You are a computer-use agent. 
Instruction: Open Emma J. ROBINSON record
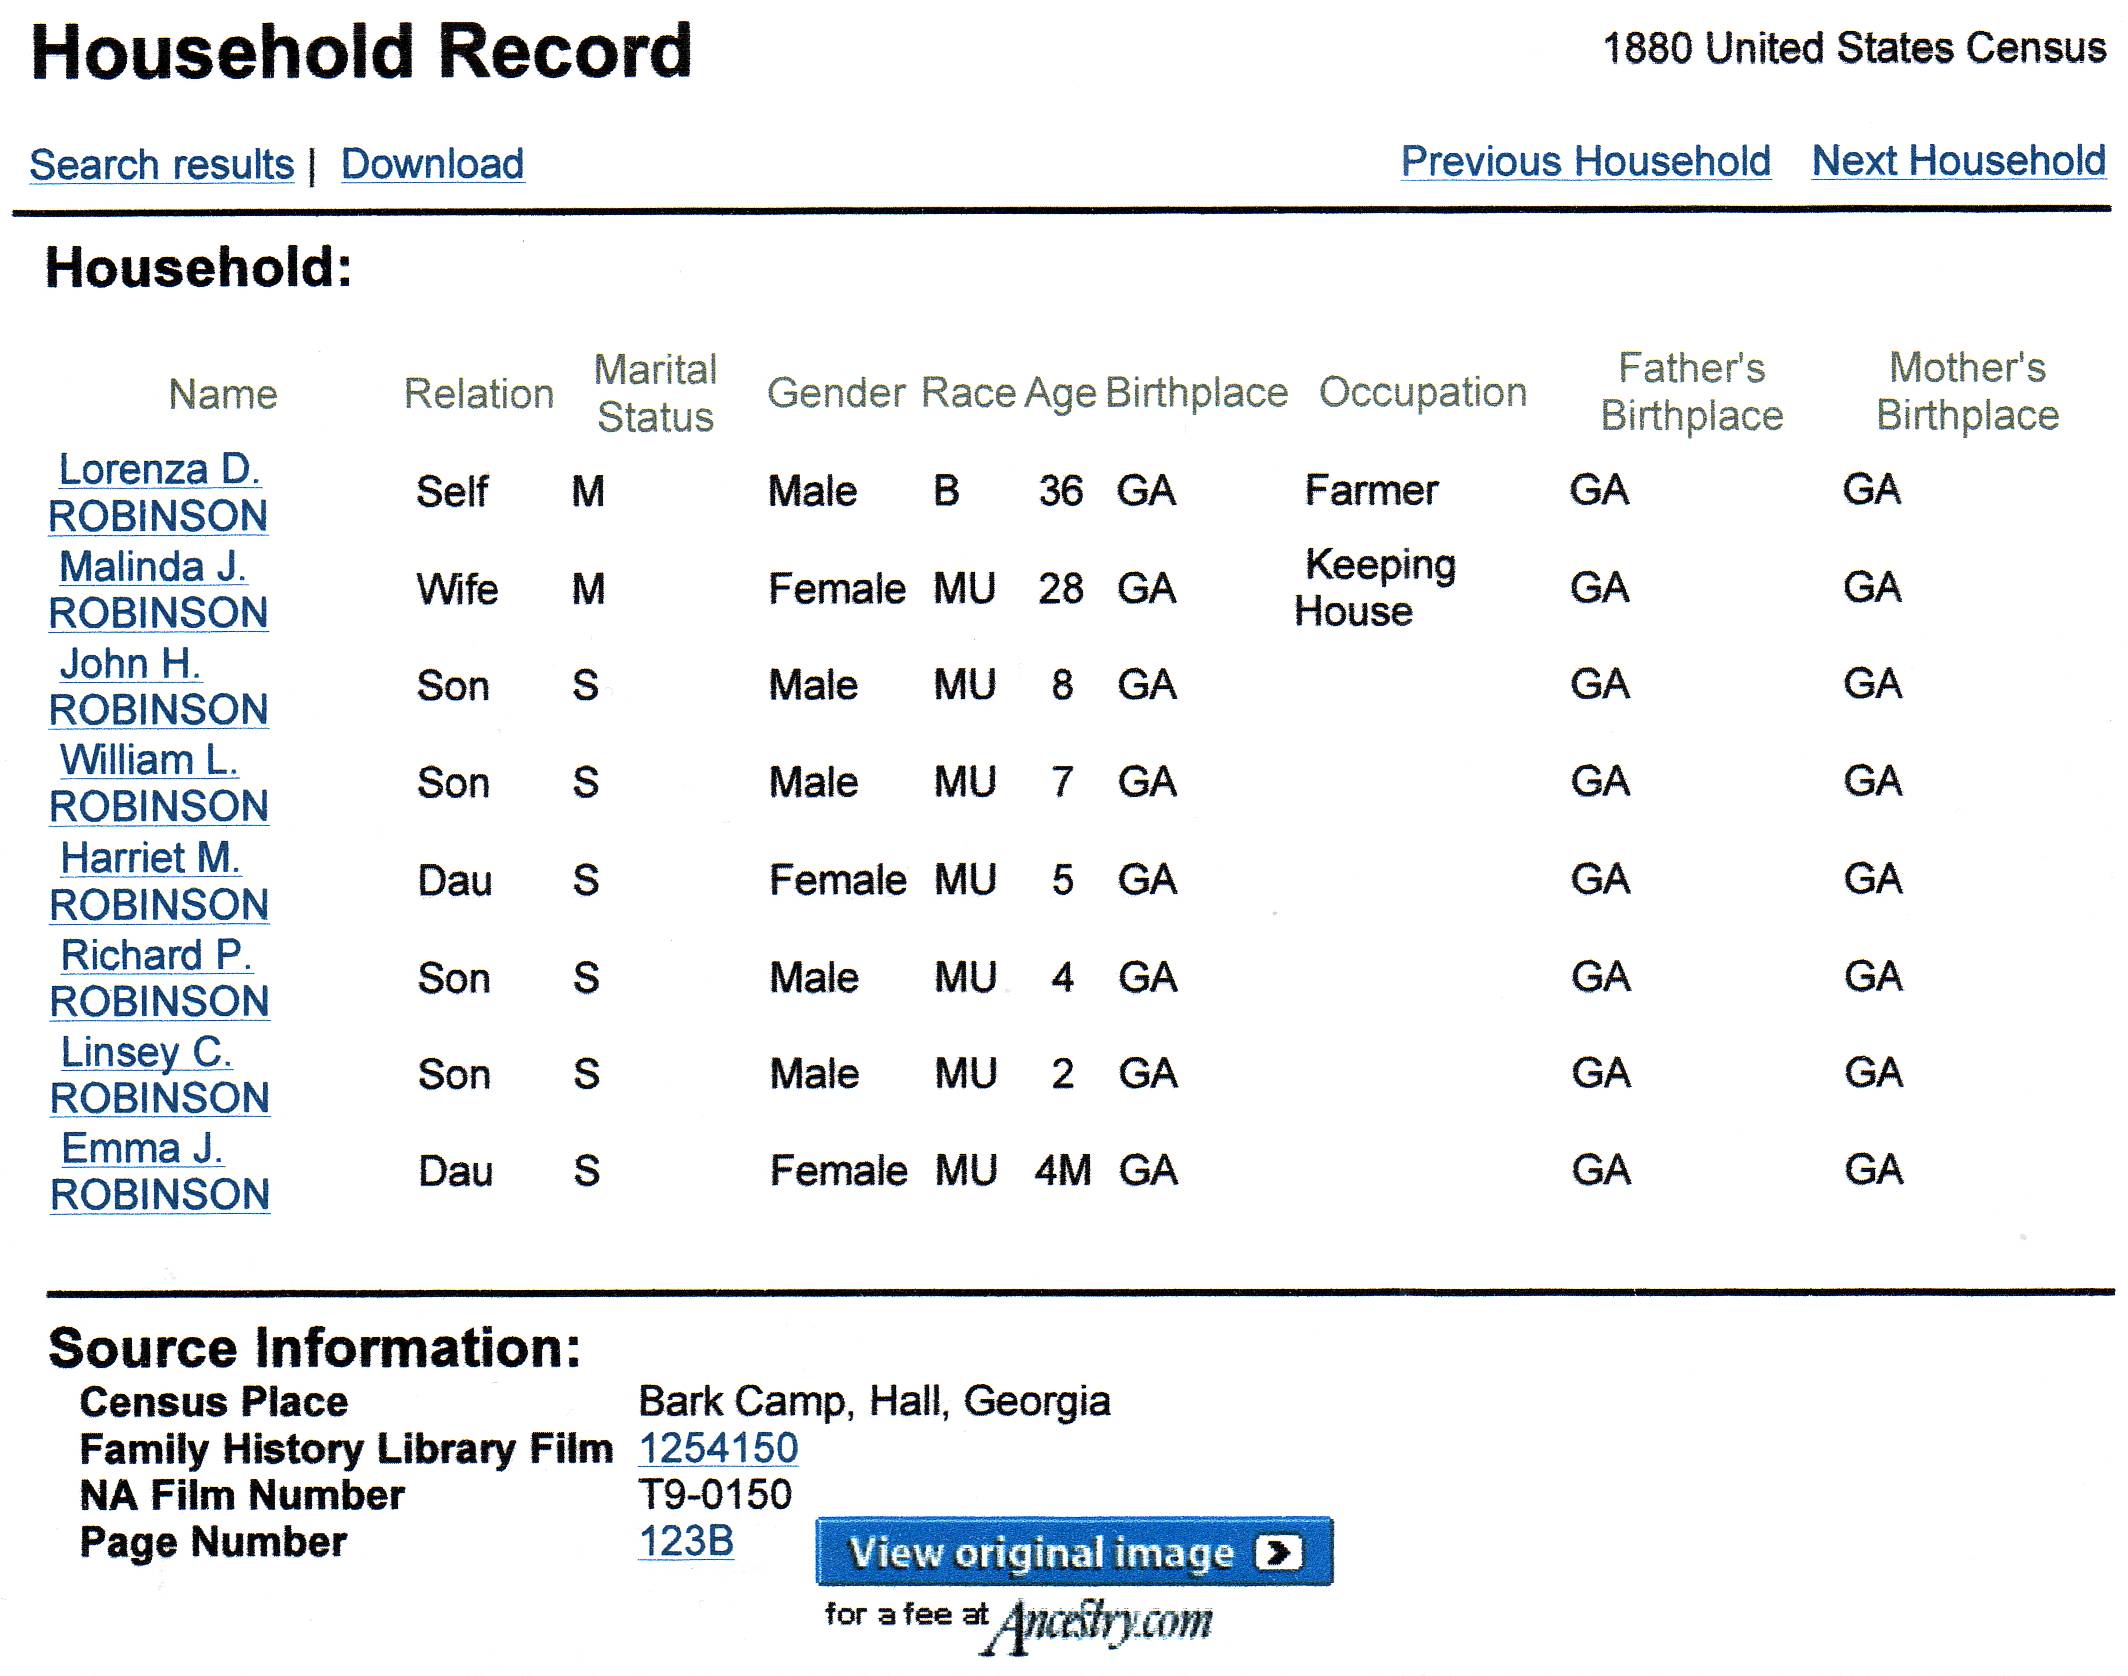click(x=160, y=1171)
